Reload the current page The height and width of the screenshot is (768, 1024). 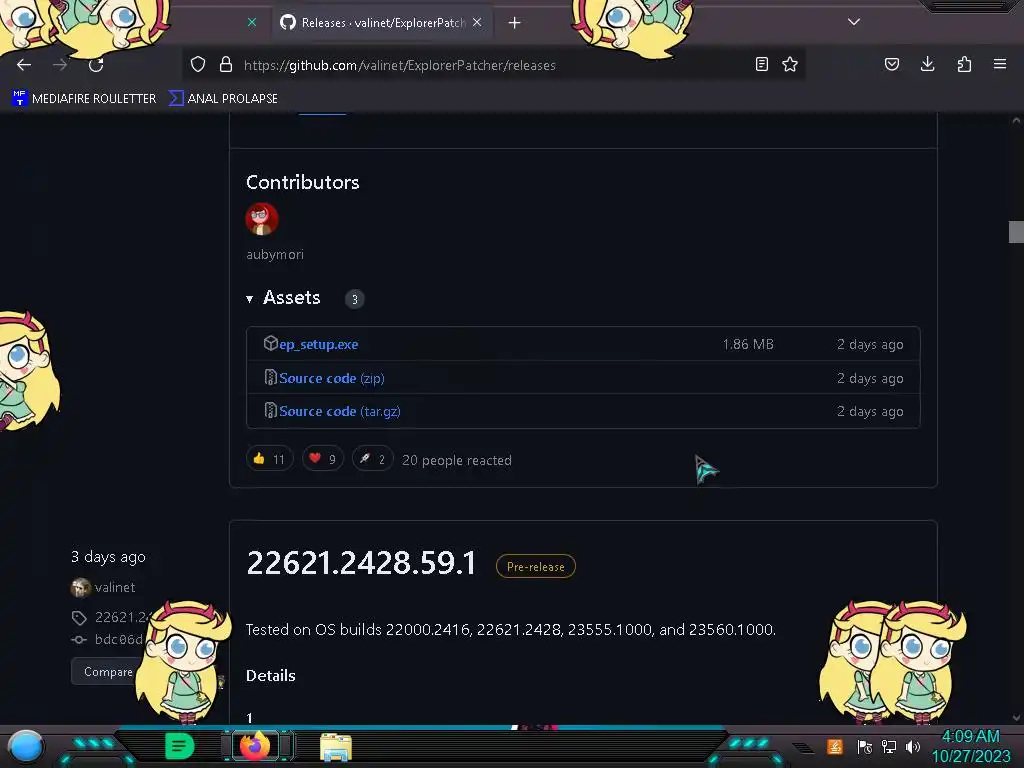[x=96, y=65]
